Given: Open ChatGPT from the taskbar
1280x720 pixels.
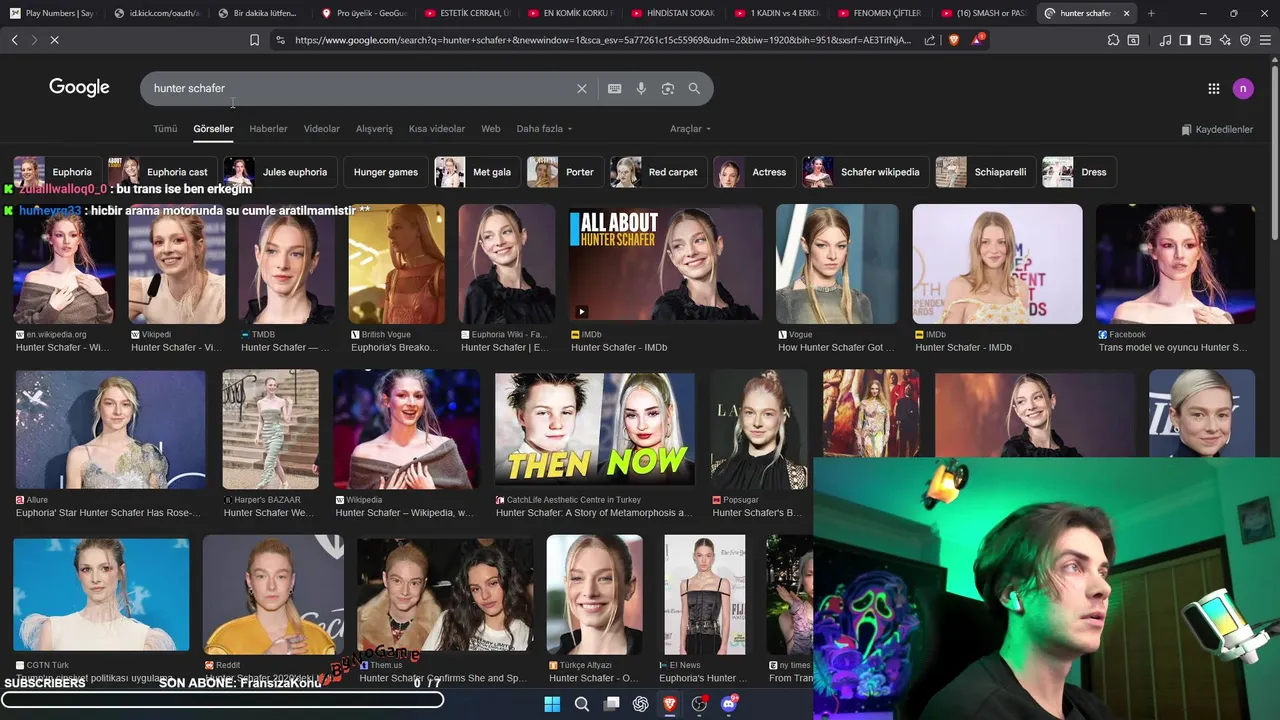Looking at the screenshot, I should [x=641, y=704].
